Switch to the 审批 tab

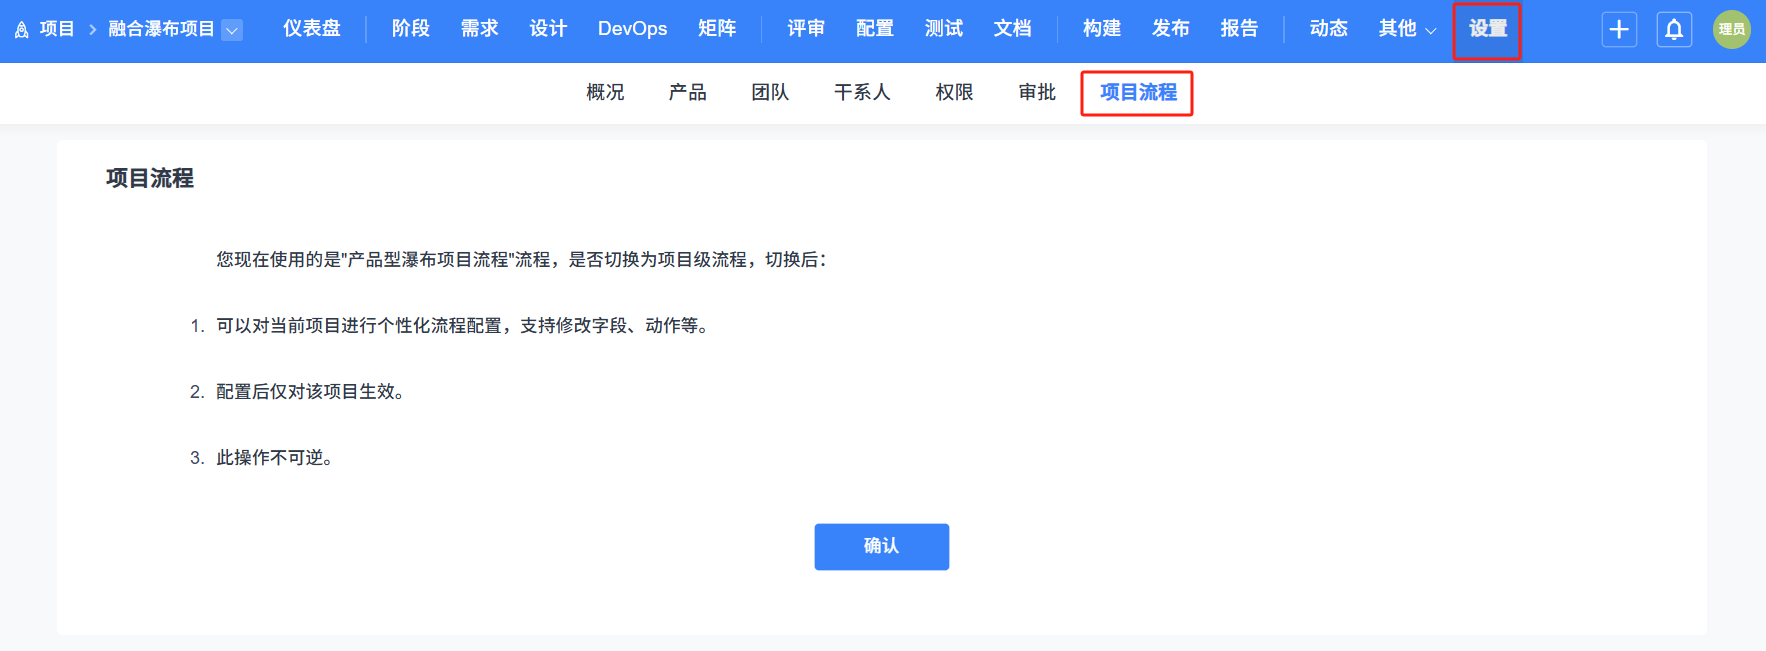coord(1037,93)
